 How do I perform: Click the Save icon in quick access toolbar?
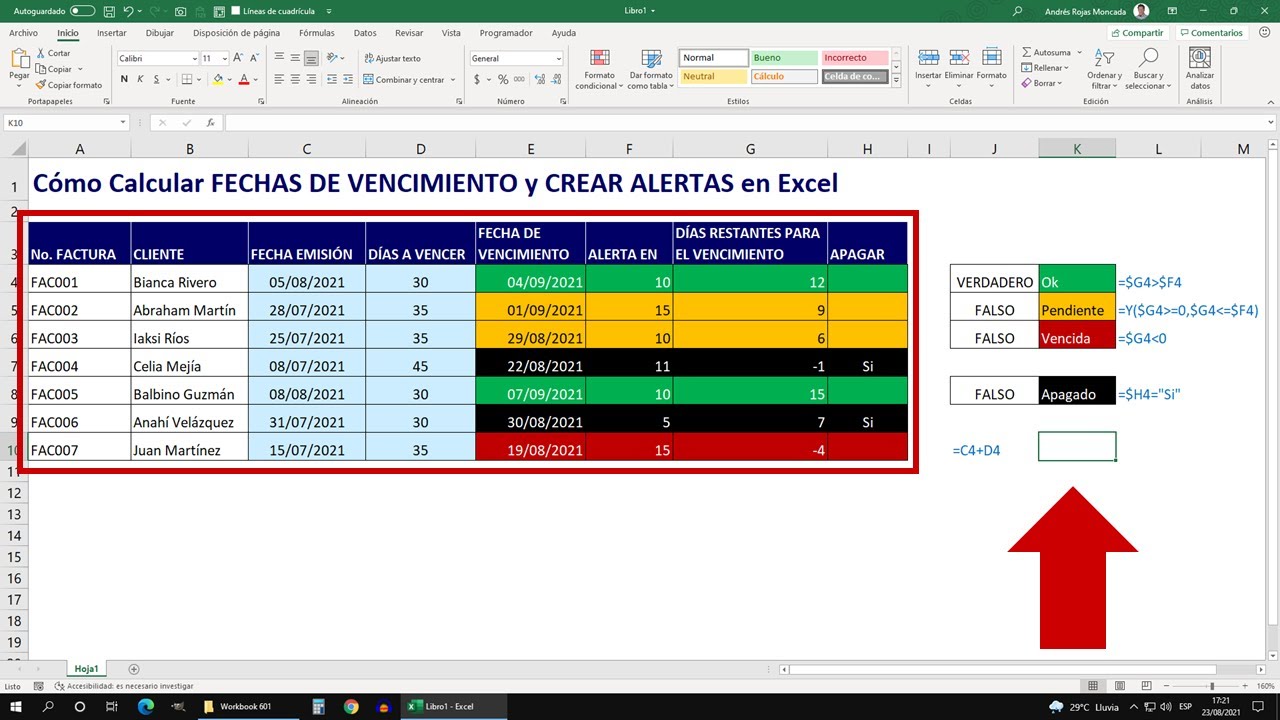pyautogui.click(x=110, y=11)
